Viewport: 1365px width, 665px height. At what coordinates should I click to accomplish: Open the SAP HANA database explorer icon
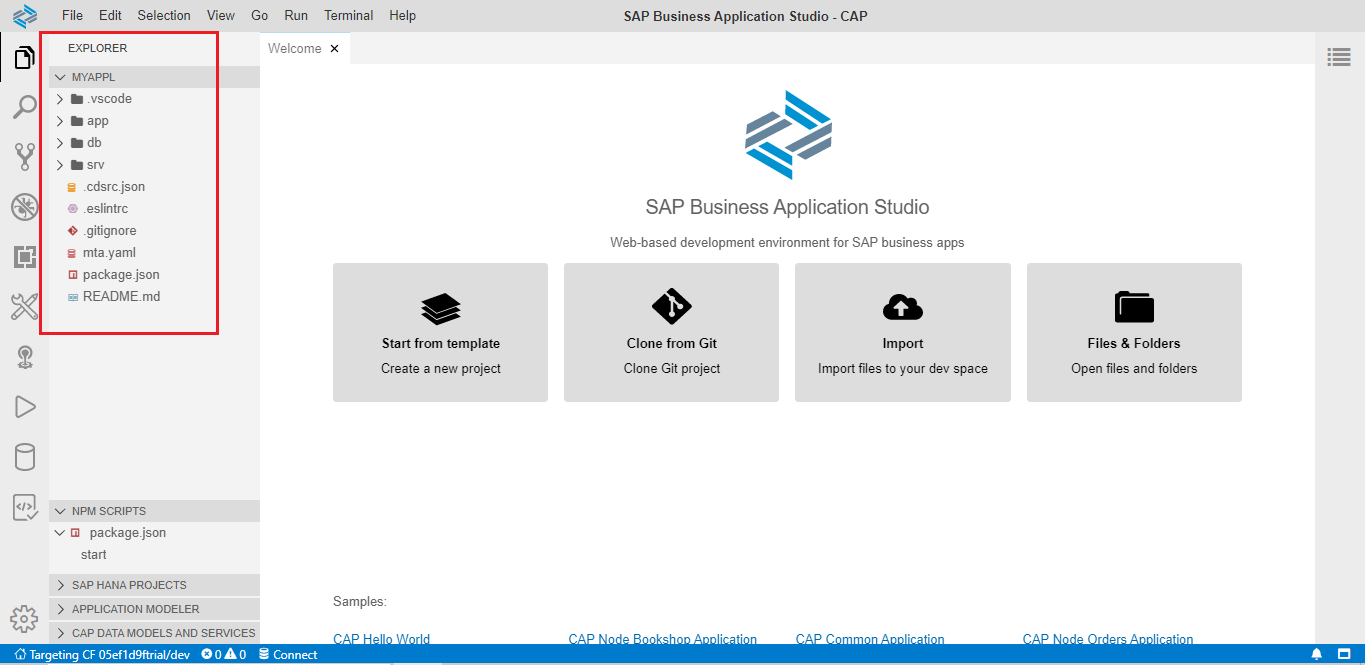coord(24,457)
